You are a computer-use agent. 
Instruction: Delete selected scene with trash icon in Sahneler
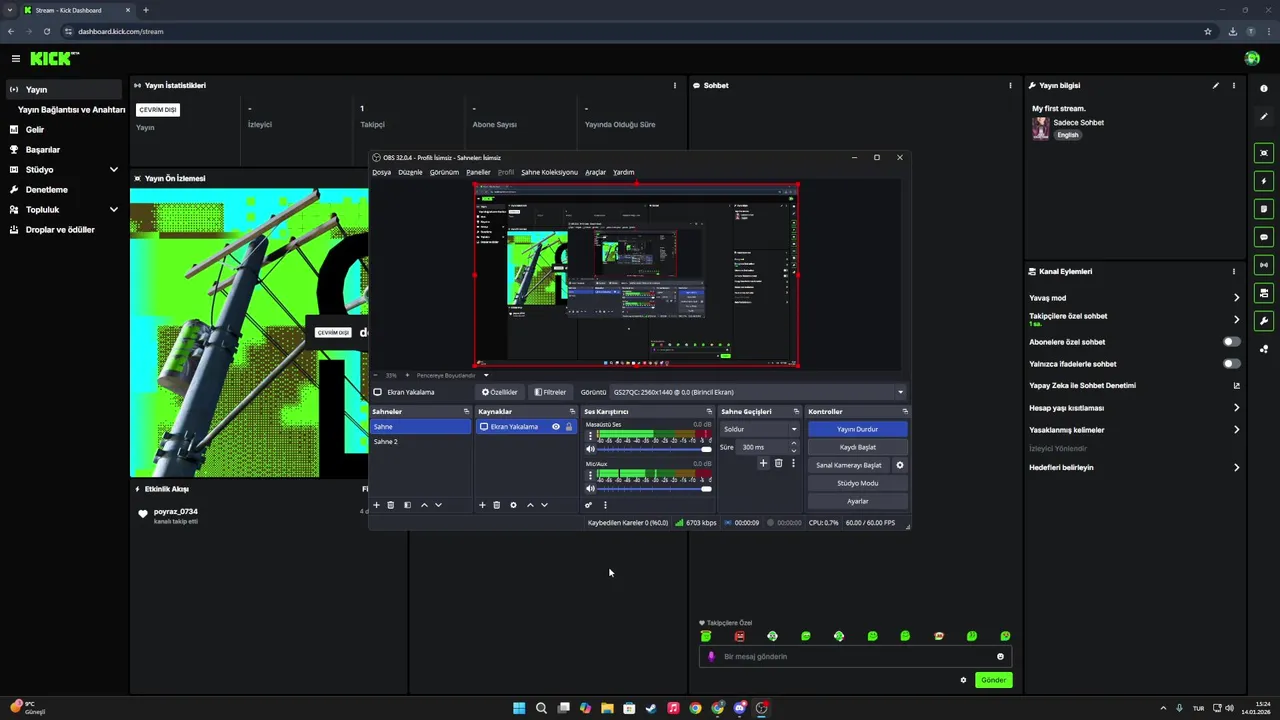[391, 505]
